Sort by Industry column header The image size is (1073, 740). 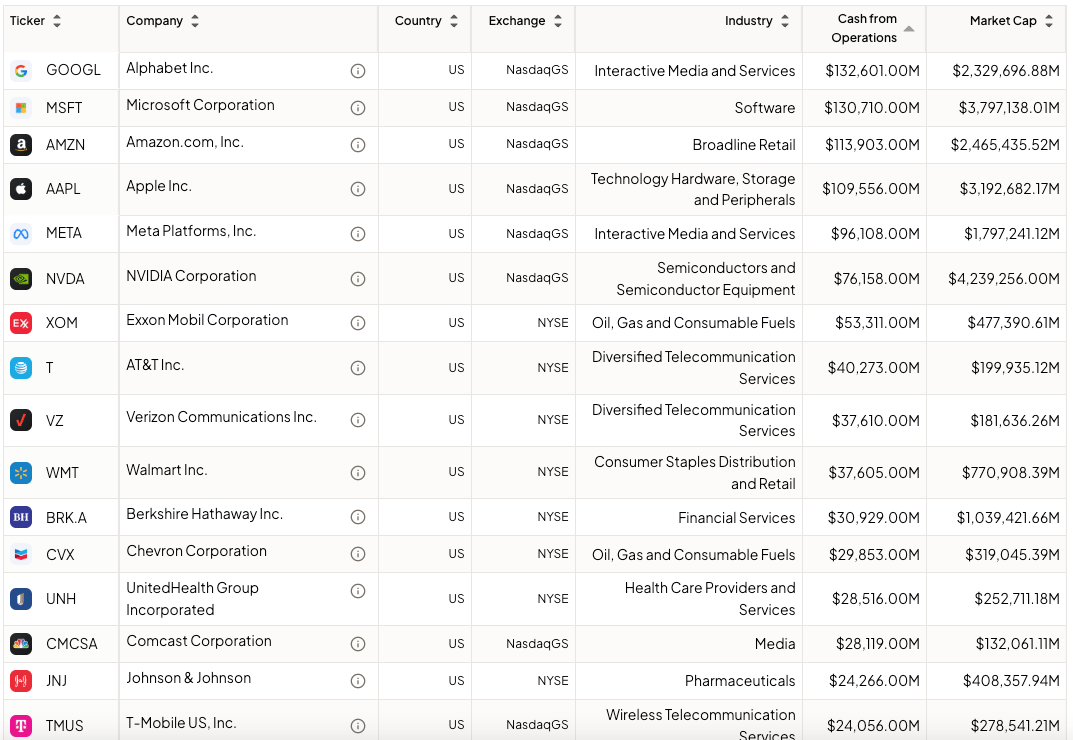784,21
